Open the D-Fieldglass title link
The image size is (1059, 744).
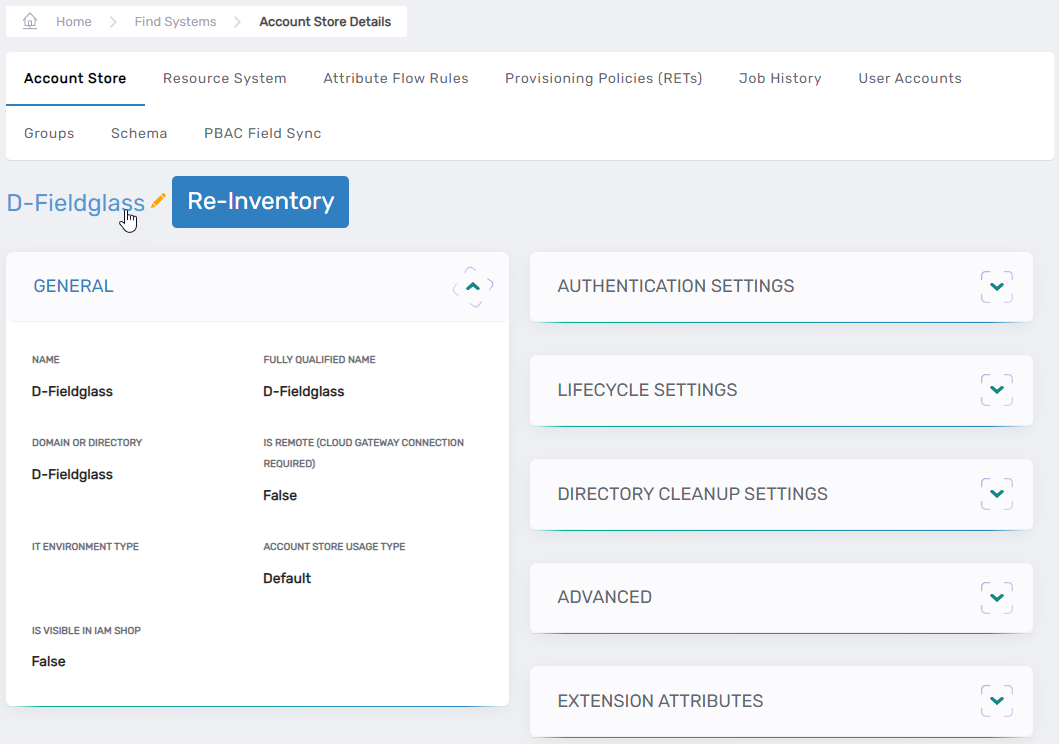[x=75, y=203]
